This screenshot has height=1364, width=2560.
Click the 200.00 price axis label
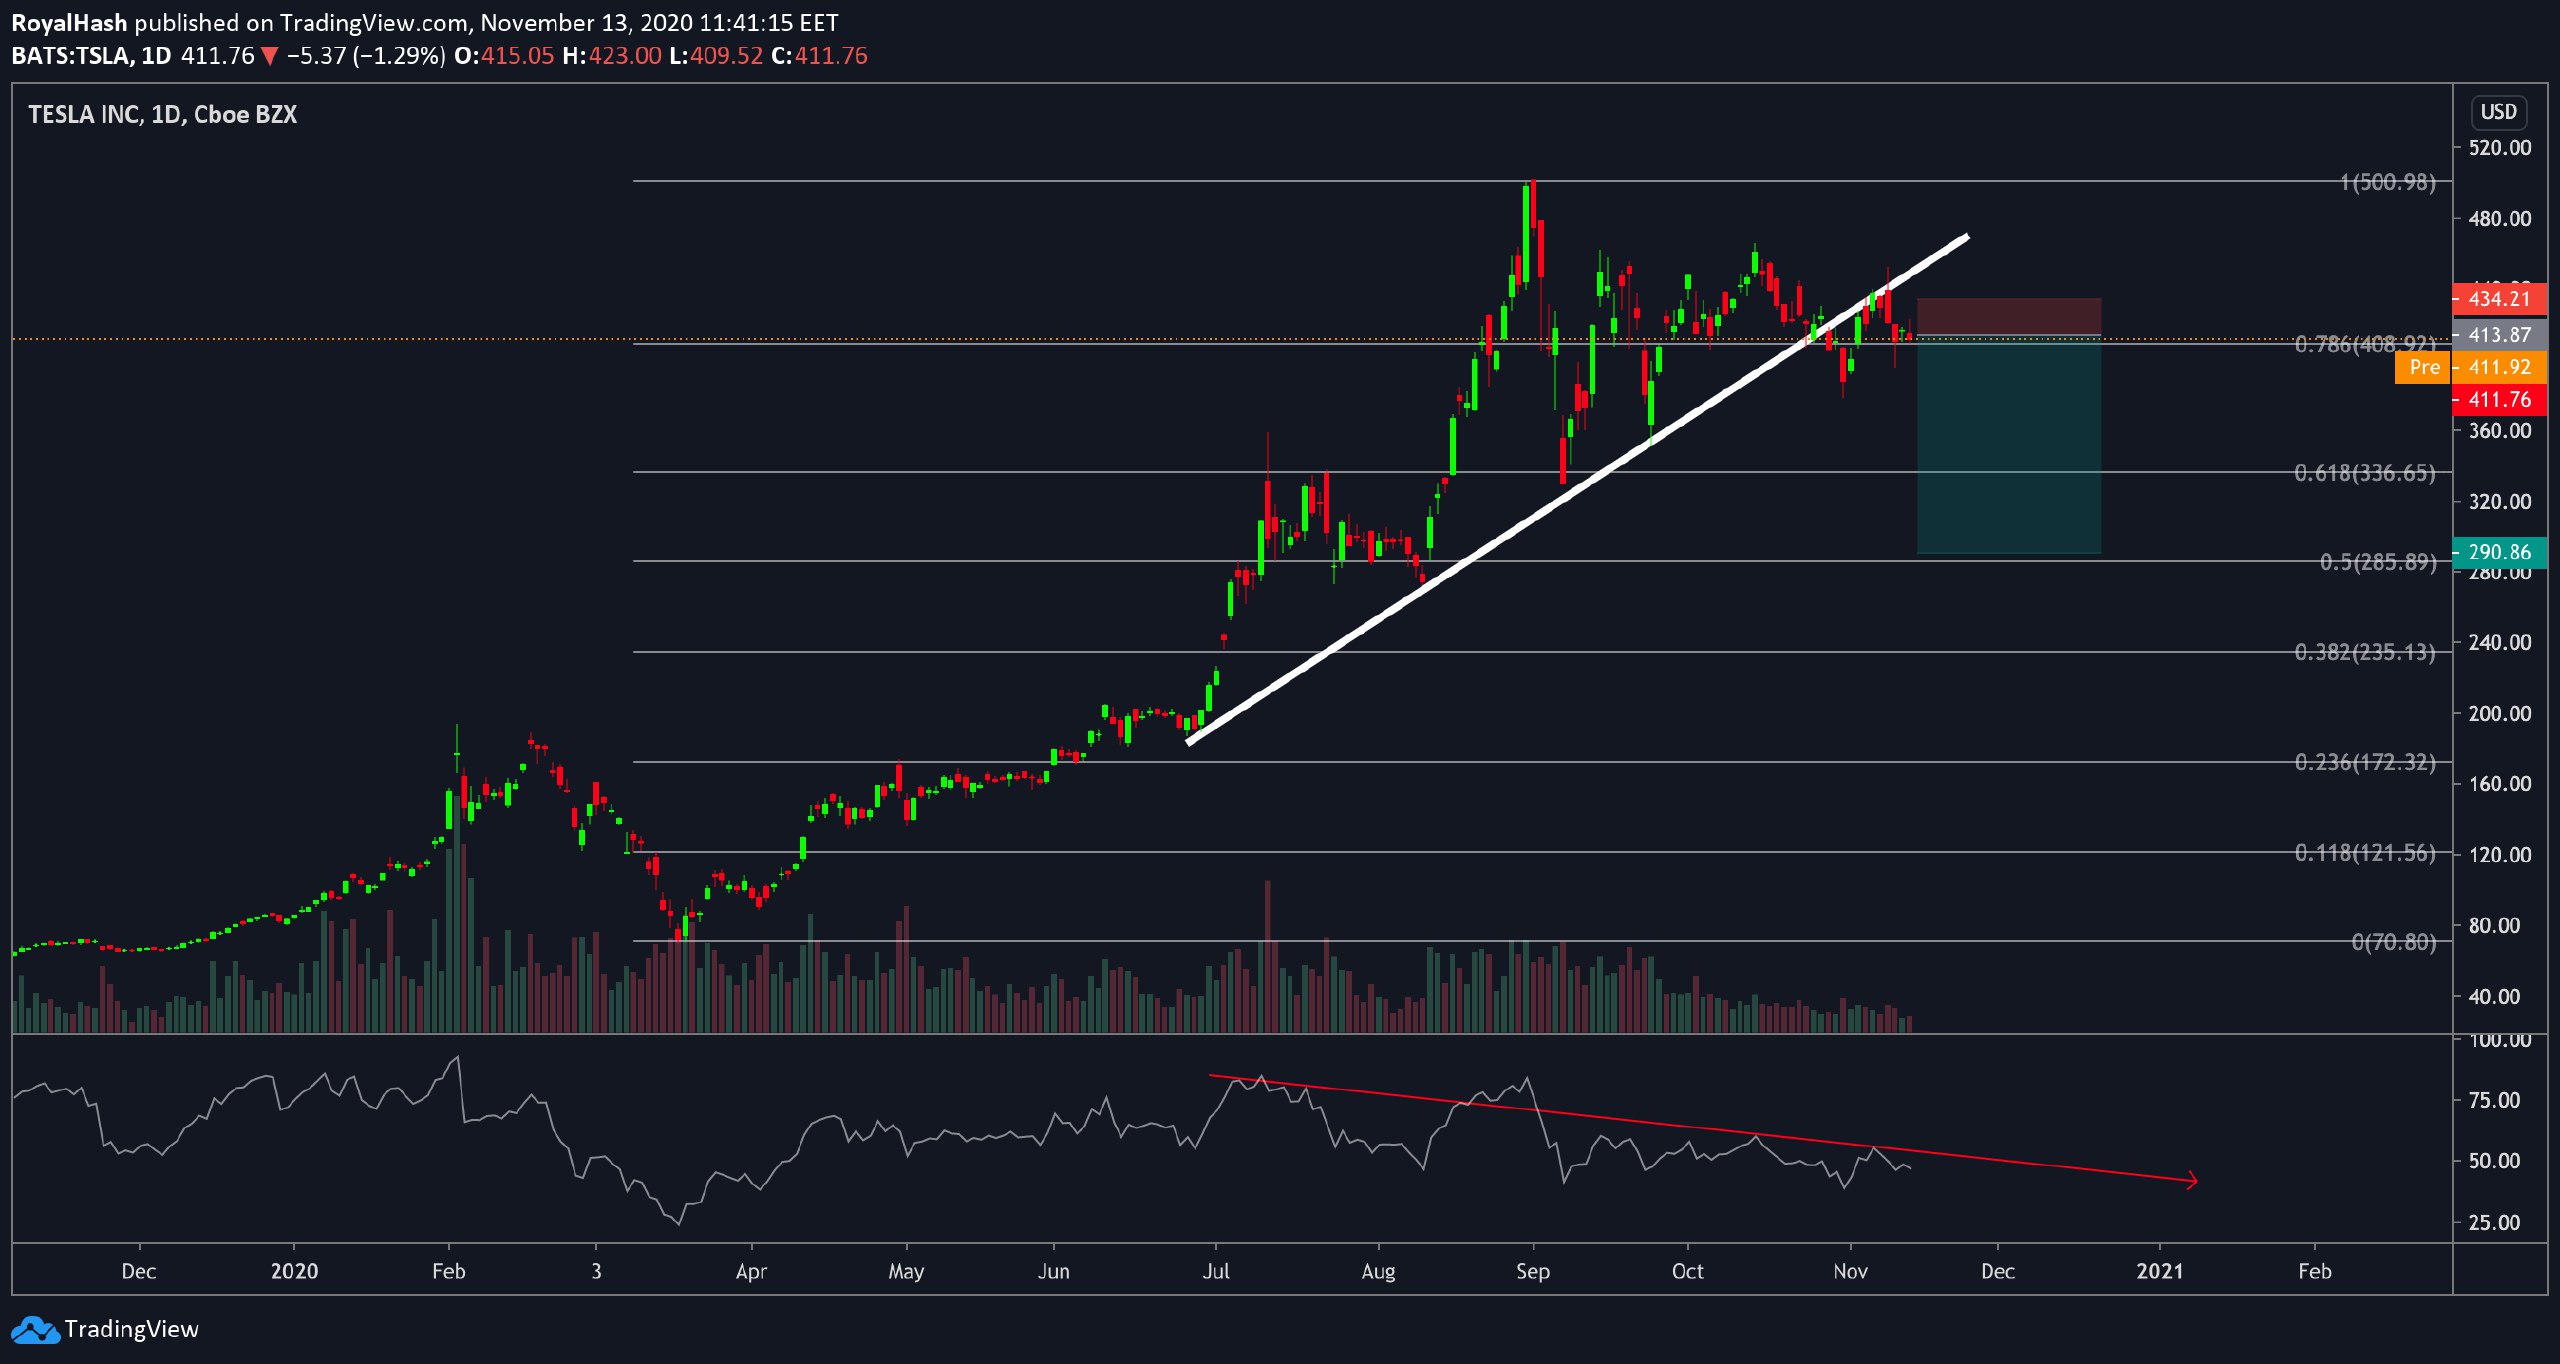point(2499,714)
